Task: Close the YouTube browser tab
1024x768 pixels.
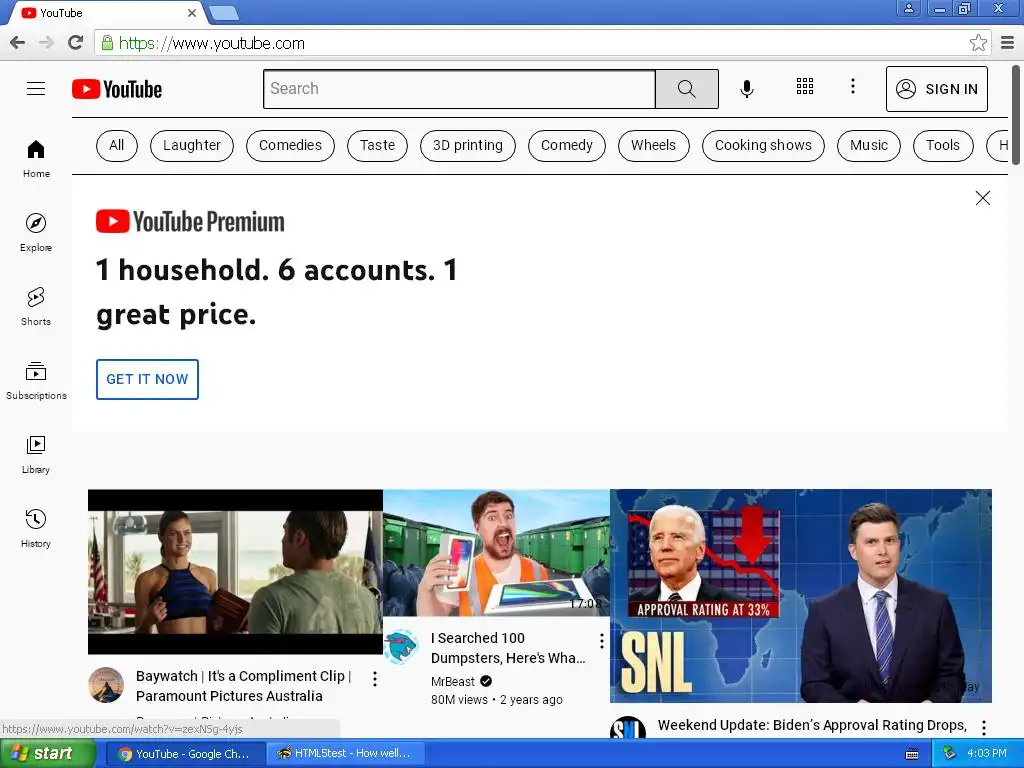Action: (191, 13)
